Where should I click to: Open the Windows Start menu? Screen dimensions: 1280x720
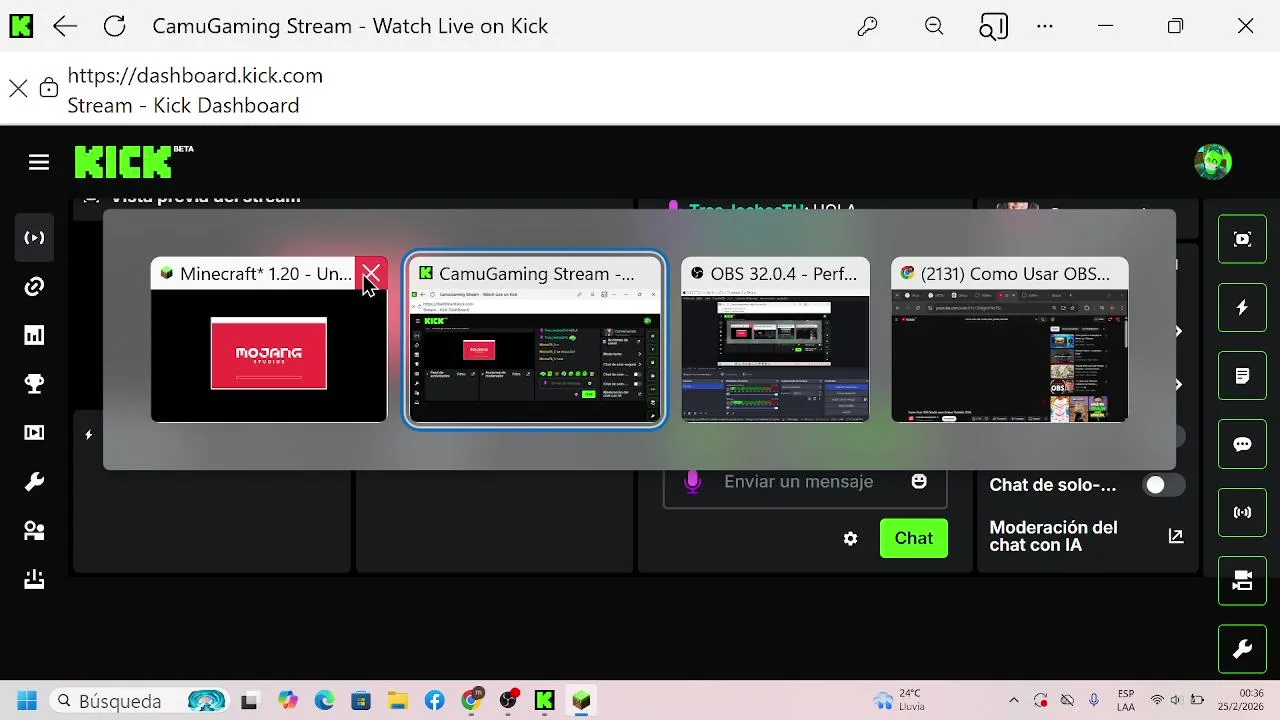pos(27,701)
